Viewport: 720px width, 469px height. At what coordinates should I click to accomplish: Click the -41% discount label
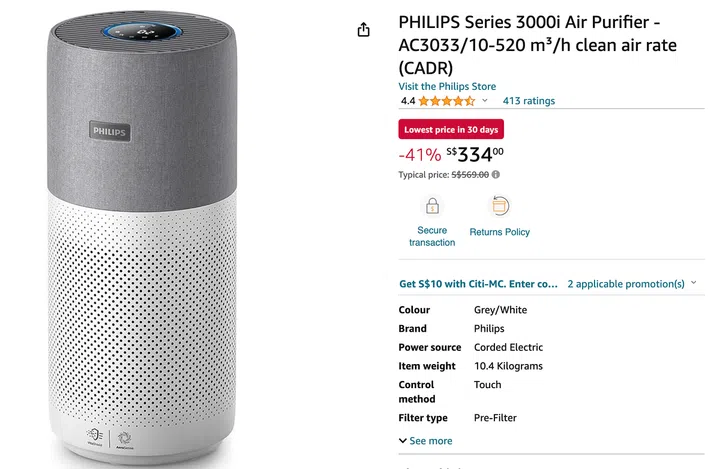pyautogui.click(x=420, y=155)
